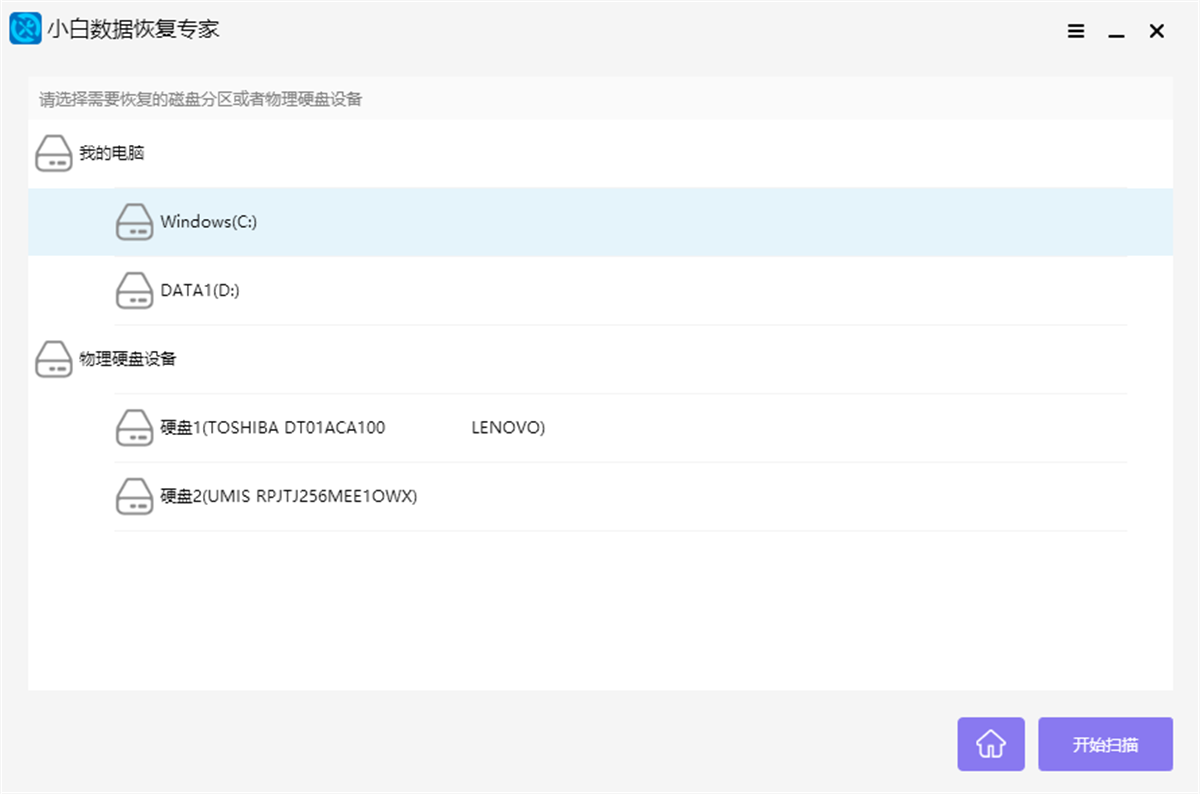Click the 硬盘1 TOSHIBA drive icon

click(134, 428)
